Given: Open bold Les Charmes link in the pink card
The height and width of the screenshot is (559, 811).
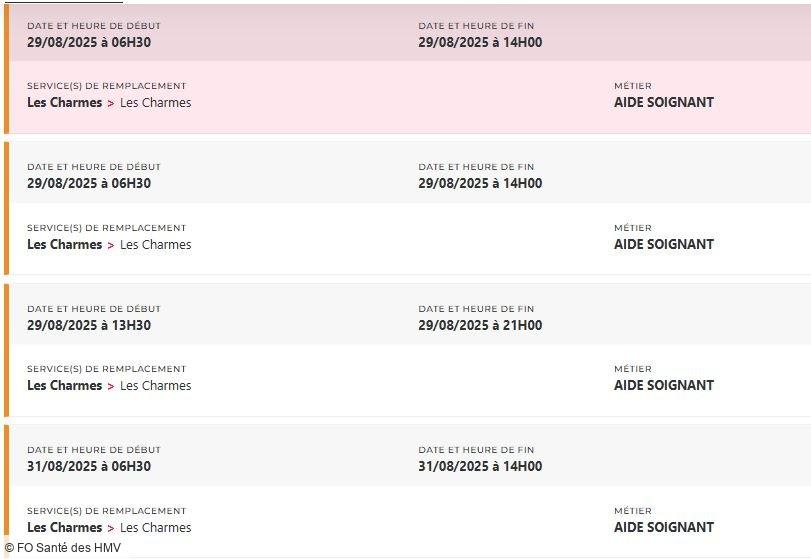Looking at the screenshot, I should click(x=64, y=103).
